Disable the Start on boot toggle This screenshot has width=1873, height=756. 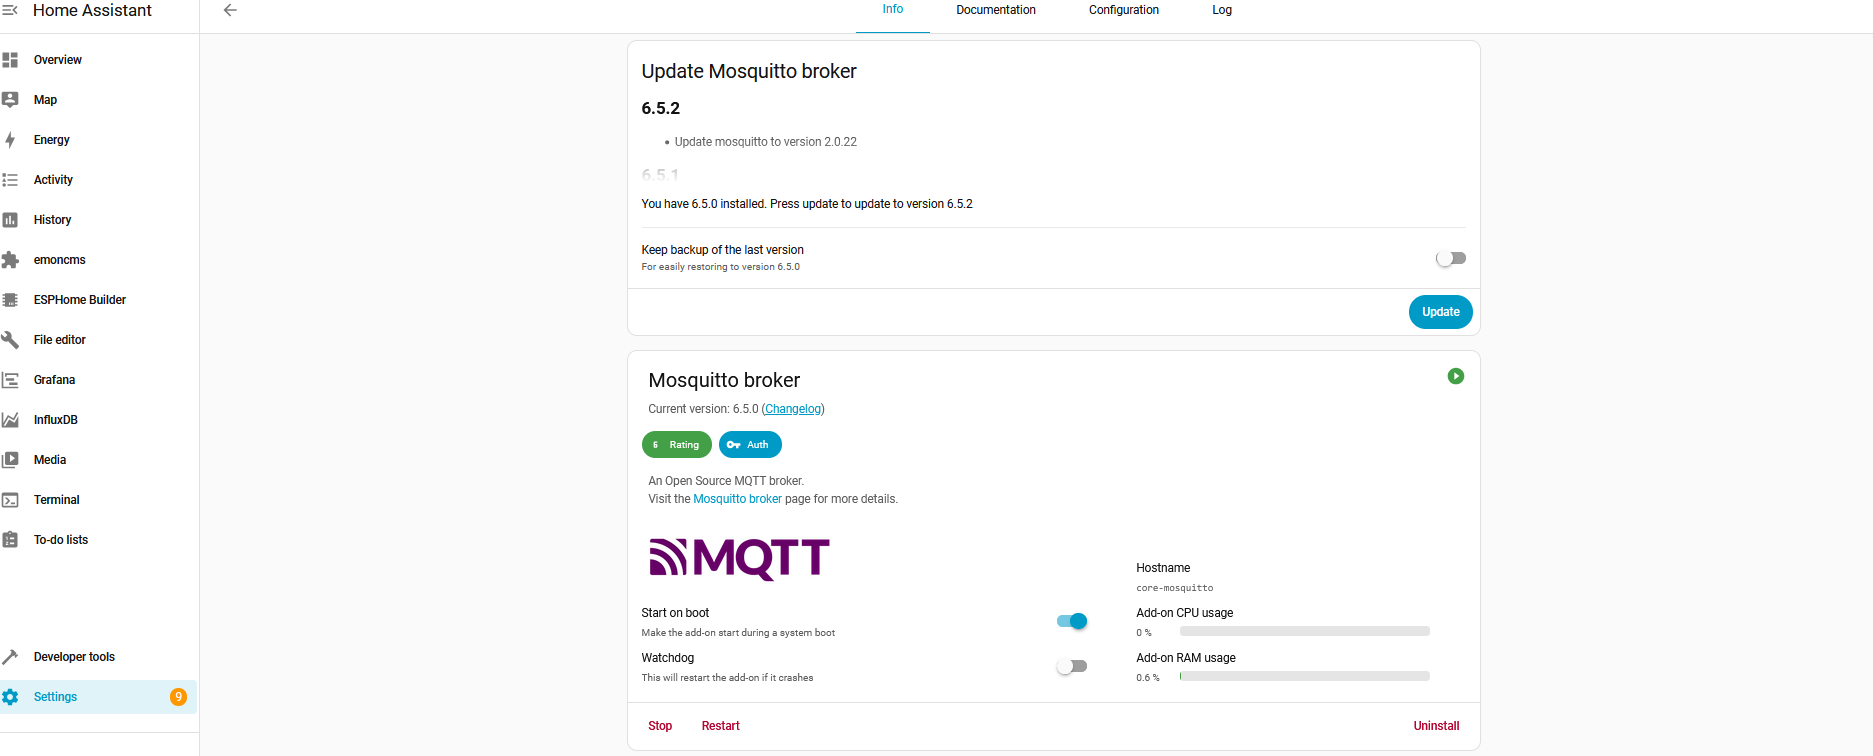pyautogui.click(x=1071, y=621)
